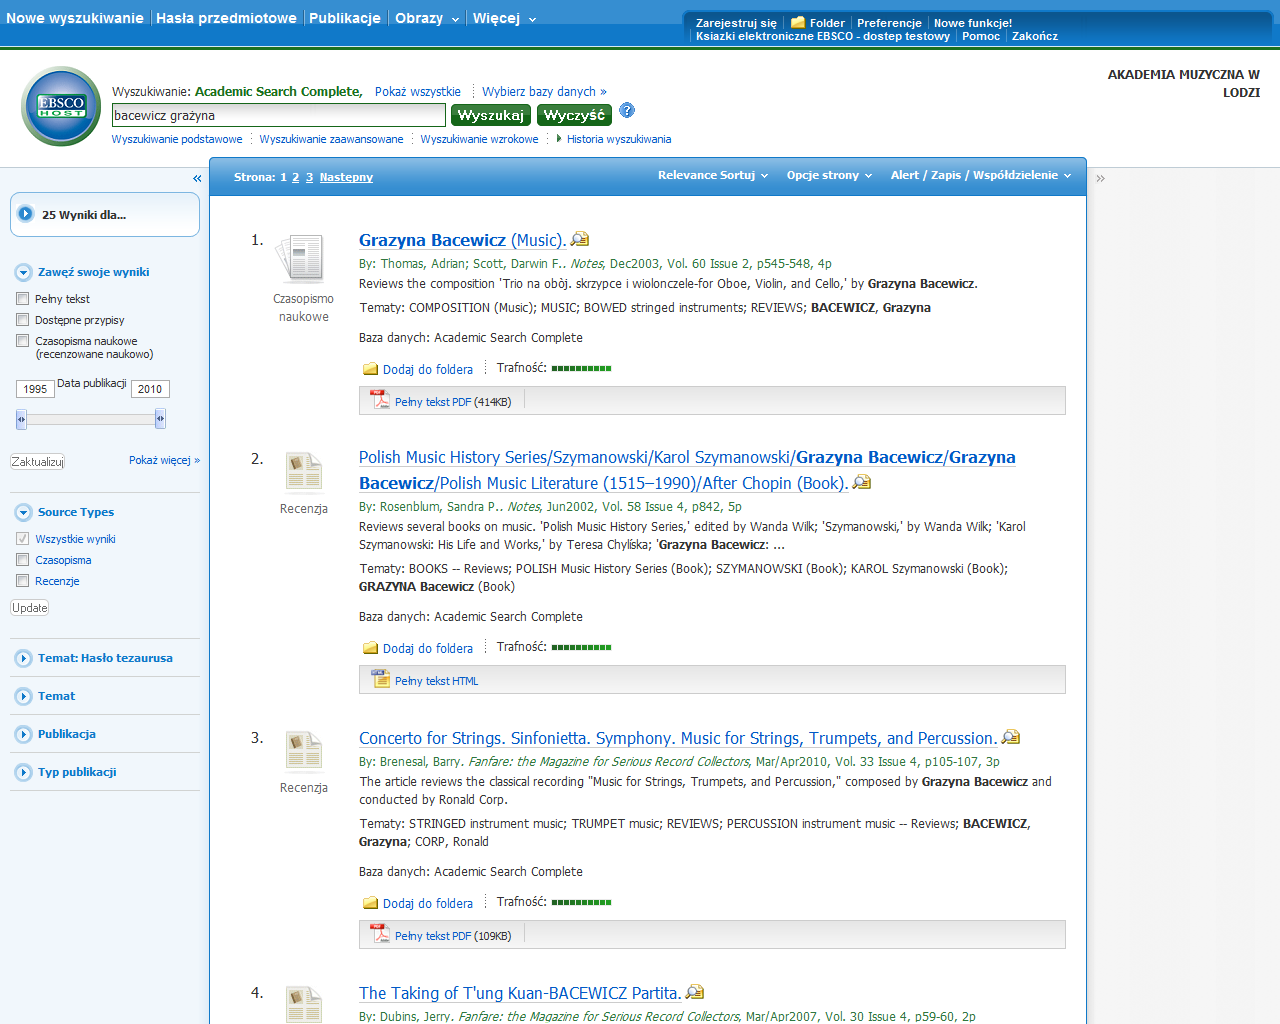Click folder icon to add result 2
This screenshot has width=1280, height=1024.
pos(370,648)
